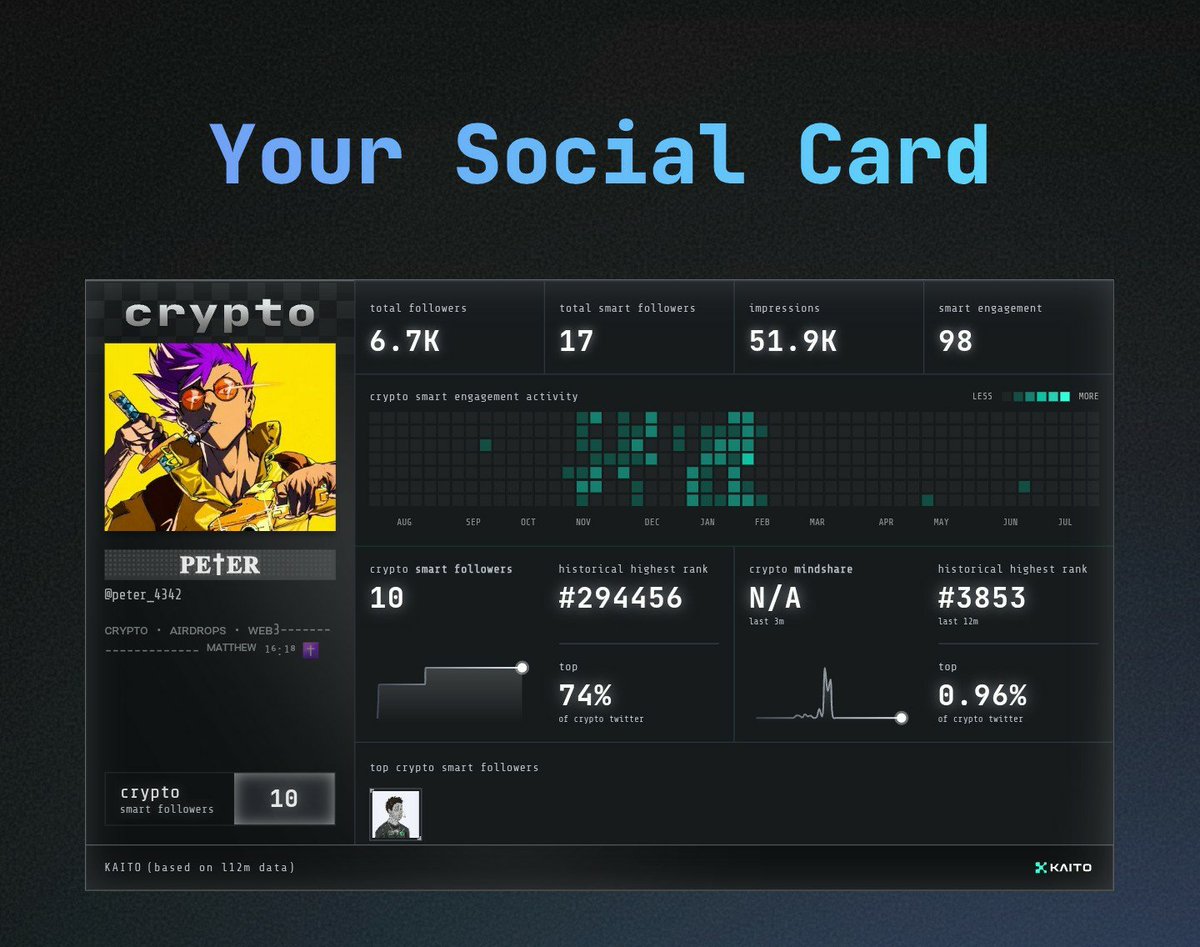Click the crypto title banner above the avatar
The image size is (1200, 947).
(x=220, y=315)
